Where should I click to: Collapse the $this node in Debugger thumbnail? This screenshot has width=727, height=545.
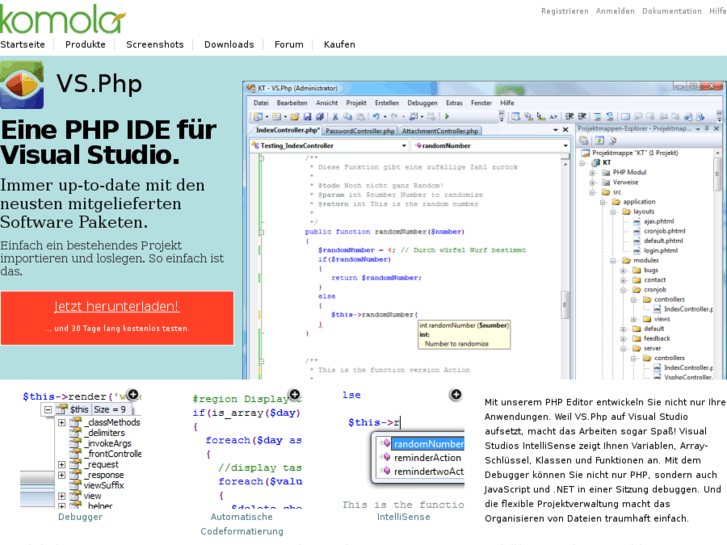click(x=48, y=410)
